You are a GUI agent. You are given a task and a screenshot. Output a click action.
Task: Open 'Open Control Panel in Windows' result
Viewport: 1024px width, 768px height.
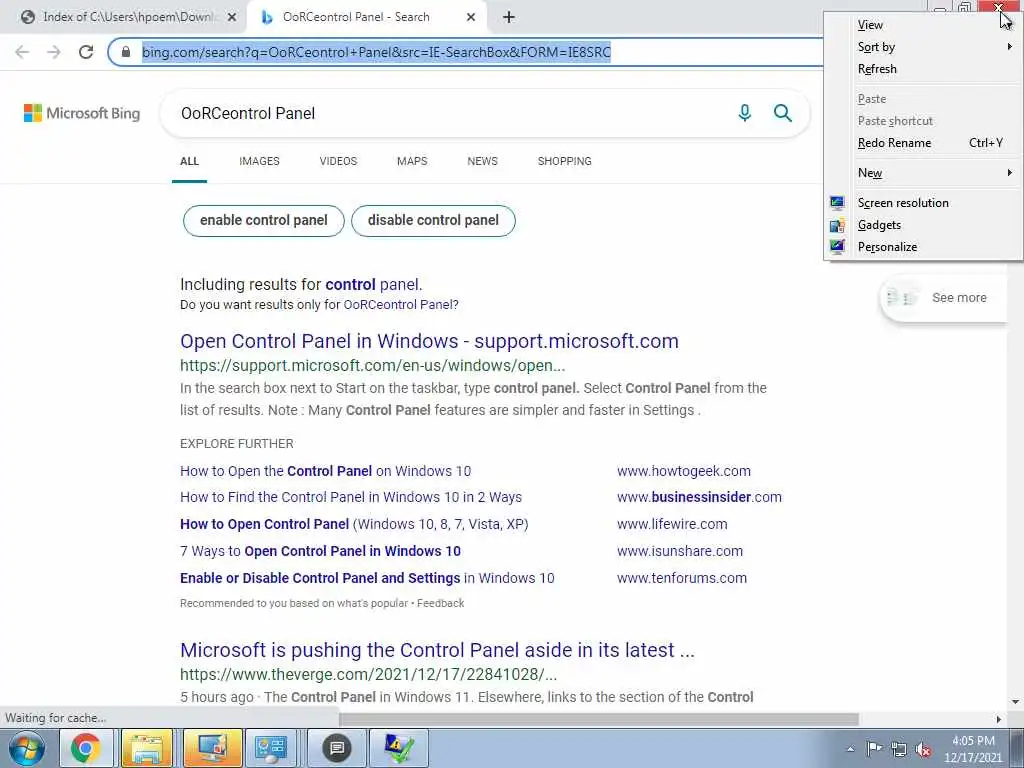click(429, 341)
